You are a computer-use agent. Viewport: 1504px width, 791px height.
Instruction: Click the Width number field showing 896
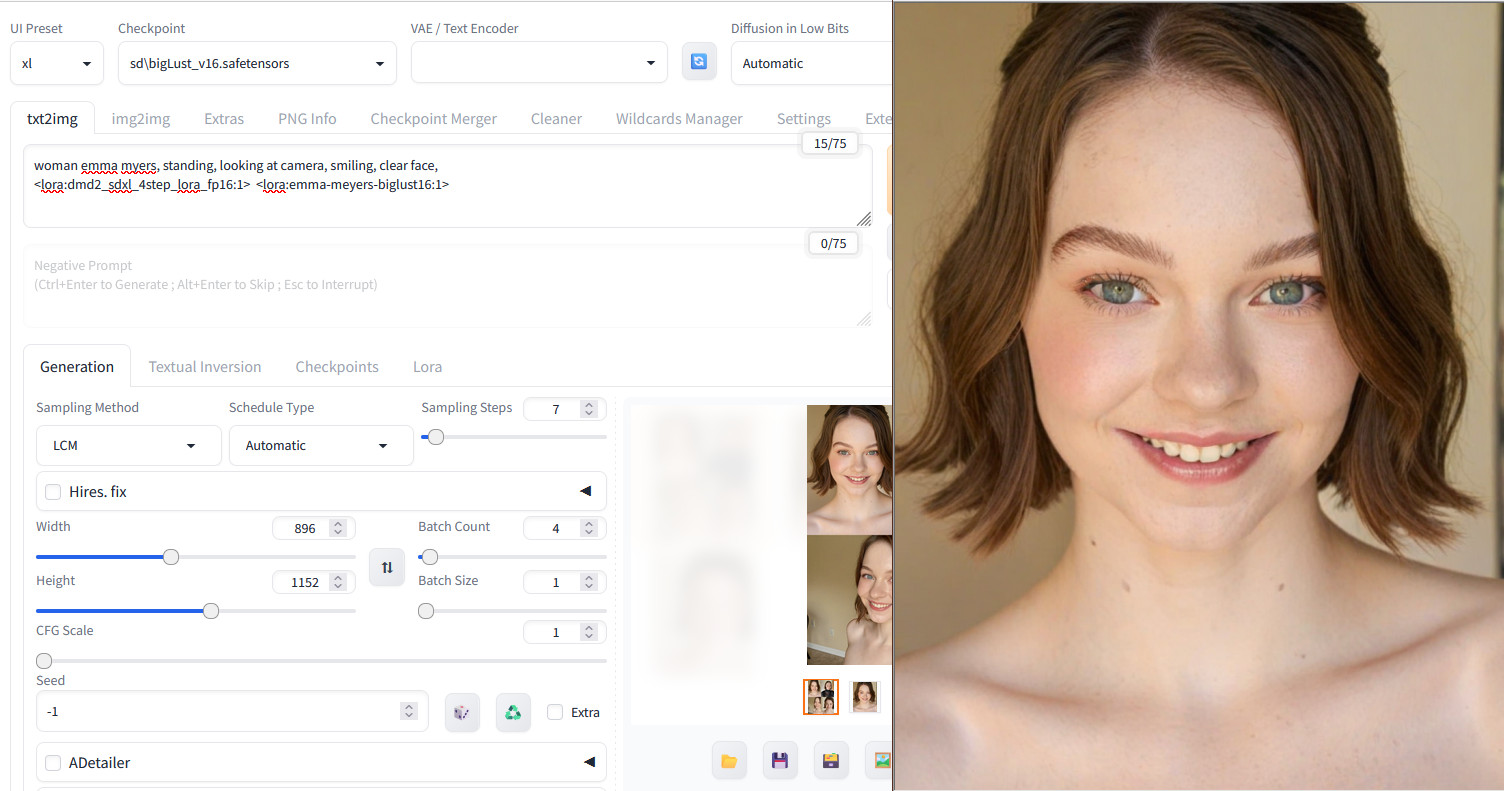[314, 528]
